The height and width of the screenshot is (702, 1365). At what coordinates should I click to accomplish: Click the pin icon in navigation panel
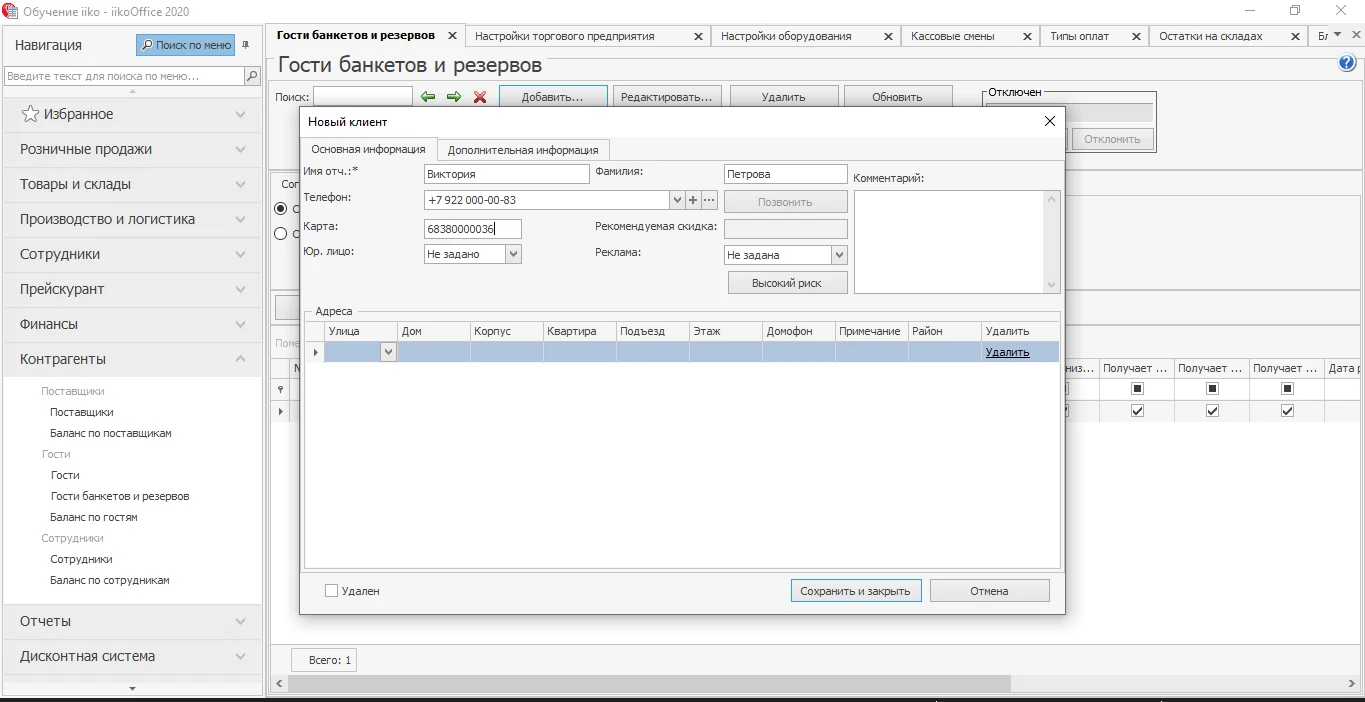[x=246, y=45]
